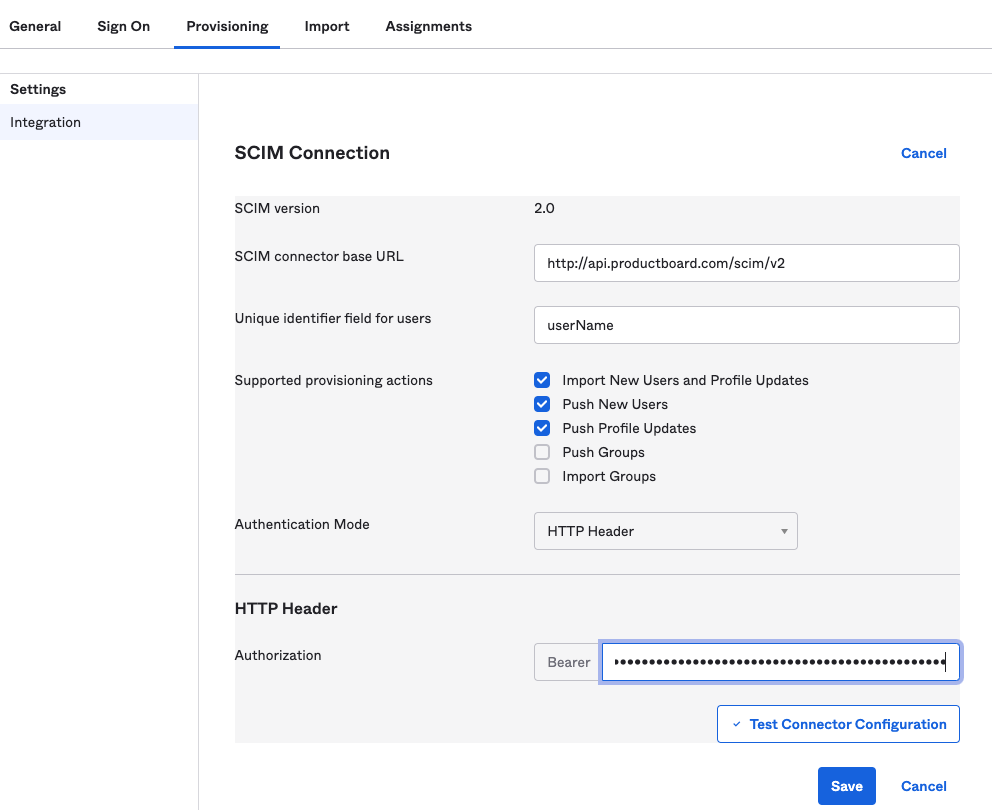992x810 pixels.
Task: Select Settings in the left sidebar
Action: [37, 89]
